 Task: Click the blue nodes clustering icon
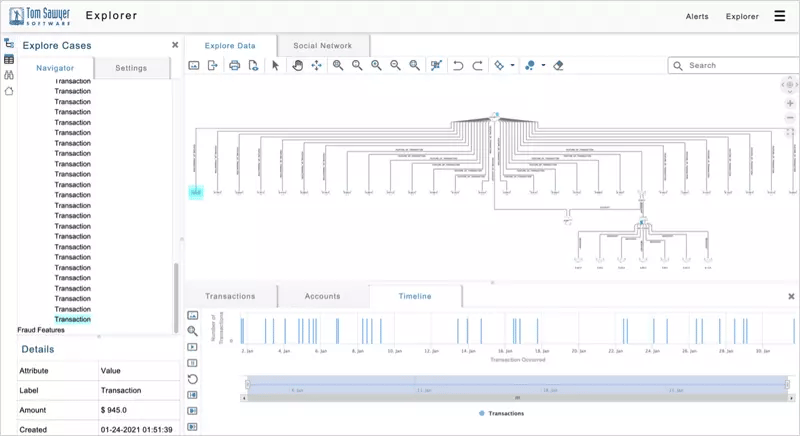click(530, 65)
